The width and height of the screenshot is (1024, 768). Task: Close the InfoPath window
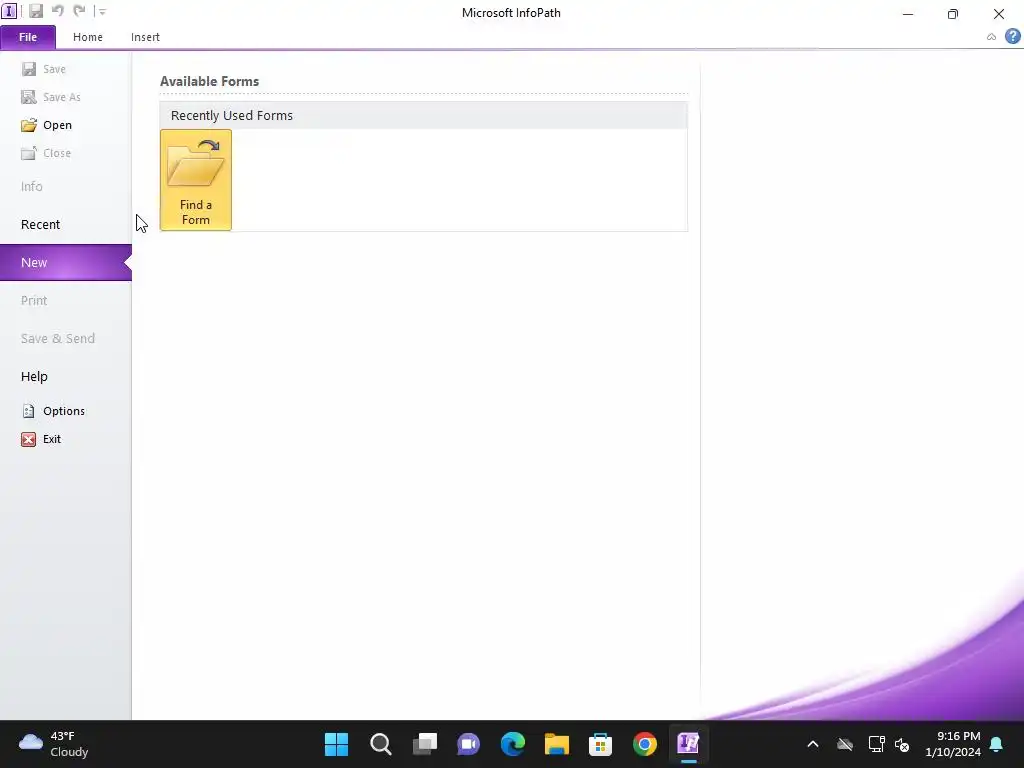click(999, 14)
